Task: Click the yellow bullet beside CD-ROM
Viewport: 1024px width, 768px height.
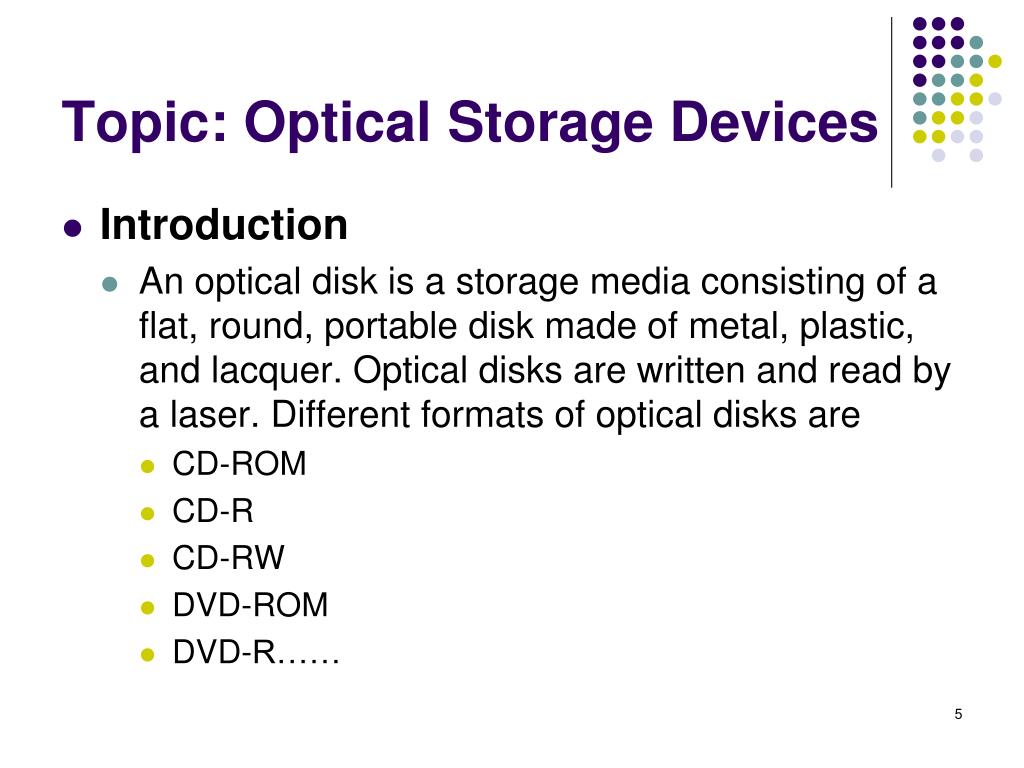Action: click(x=148, y=466)
